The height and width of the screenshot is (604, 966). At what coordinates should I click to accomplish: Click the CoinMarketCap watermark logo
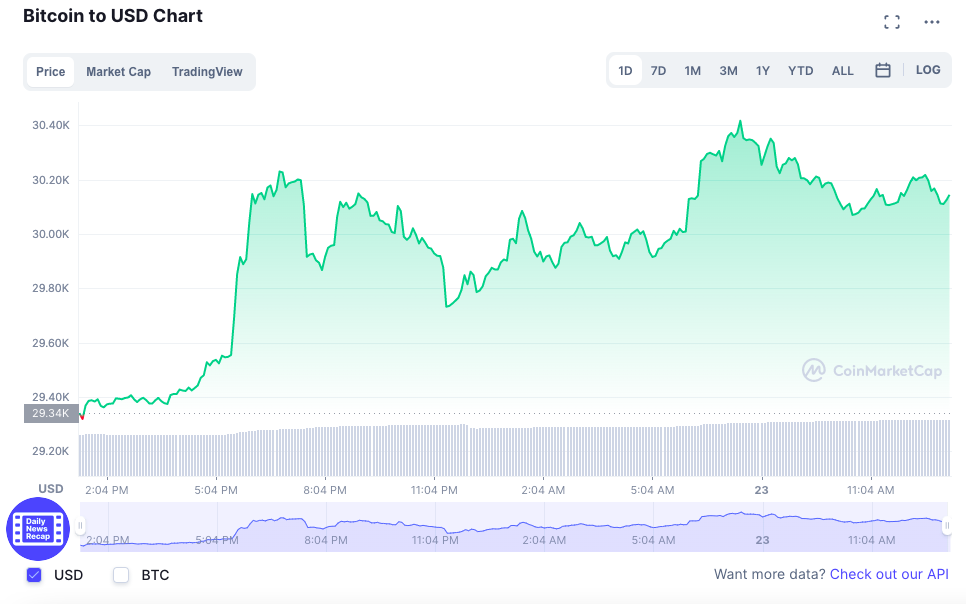pos(872,370)
